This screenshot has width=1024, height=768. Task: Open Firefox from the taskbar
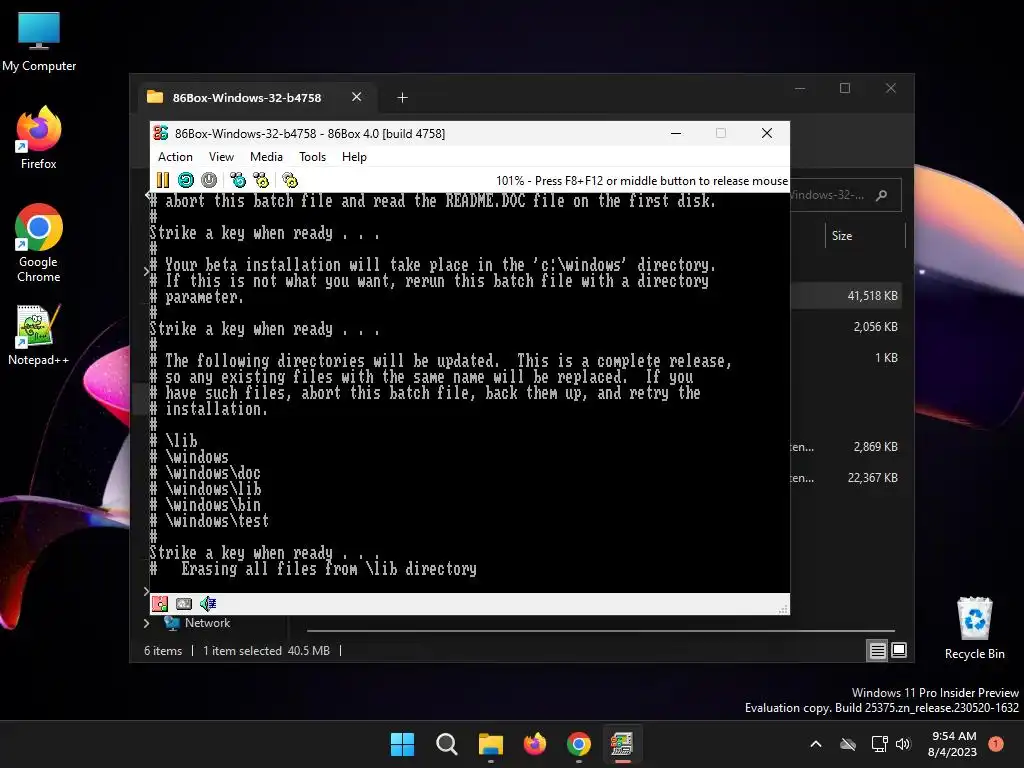[x=535, y=744]
